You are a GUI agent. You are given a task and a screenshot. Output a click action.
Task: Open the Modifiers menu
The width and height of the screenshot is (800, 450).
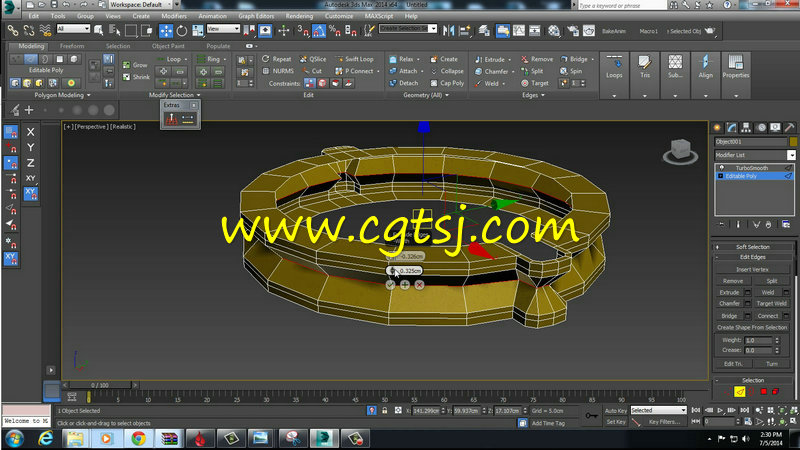click(x=174, y=16)
